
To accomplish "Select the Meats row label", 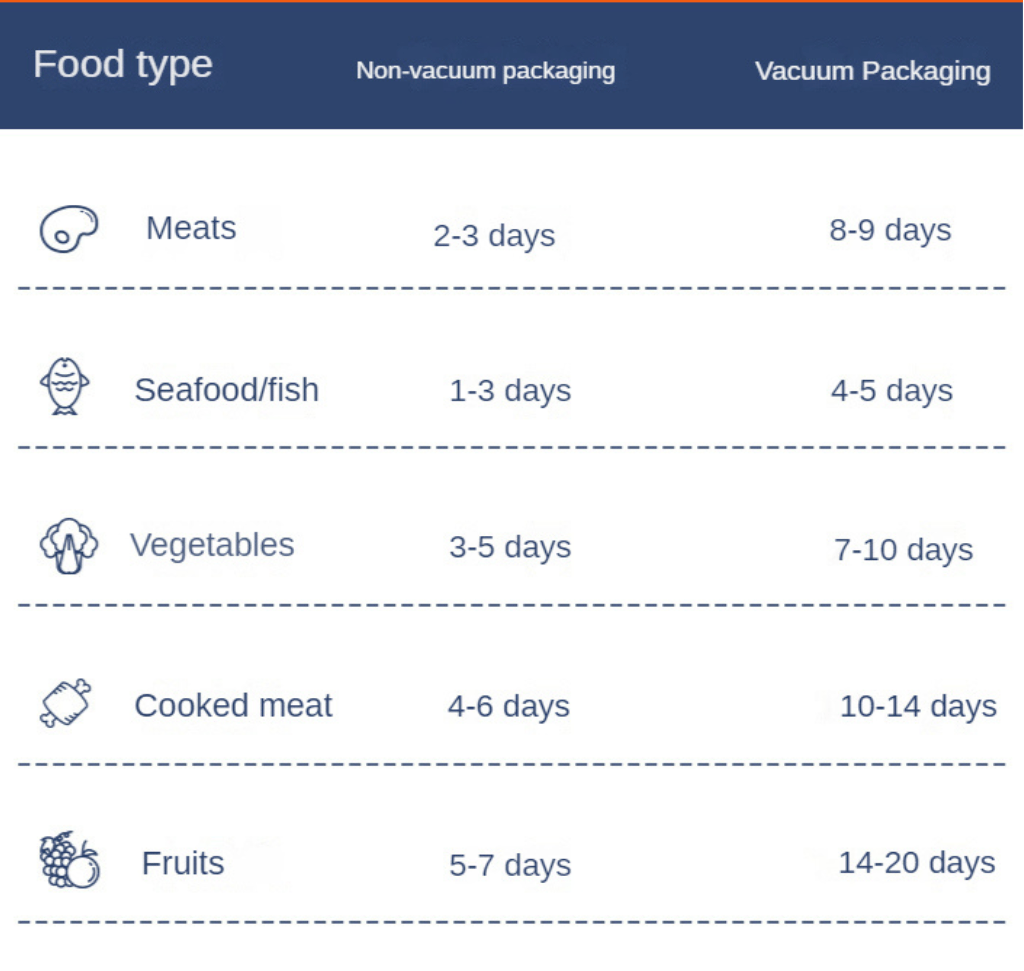I will (191, 228).
